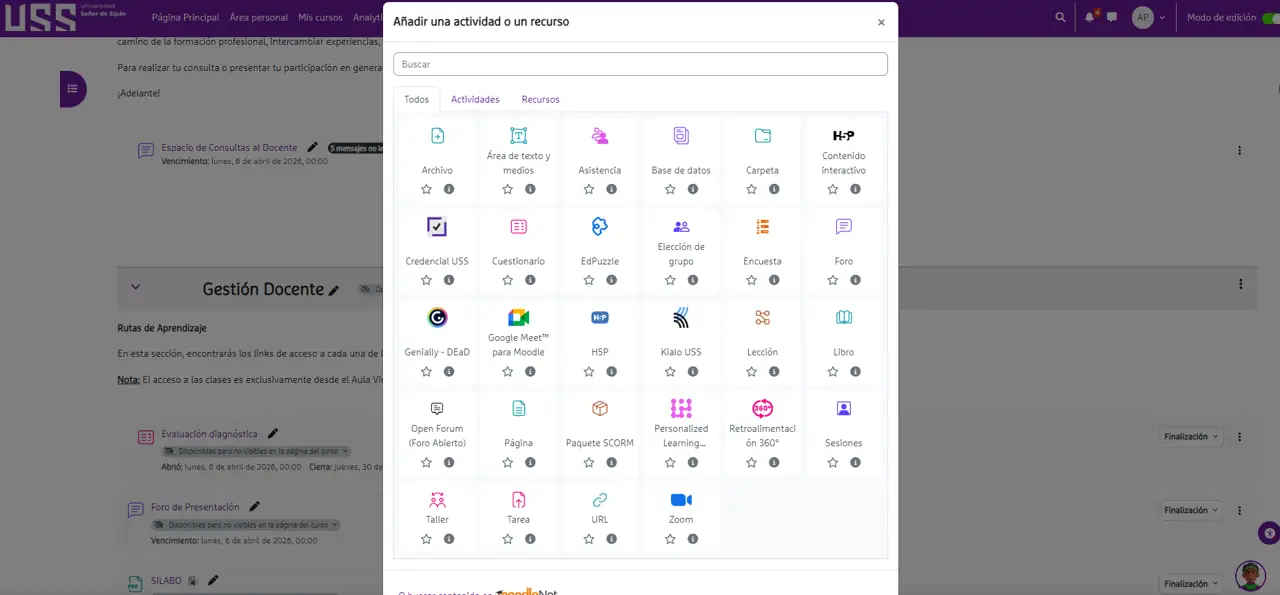Screen dimensions: 1280x595
Task: Choose the Cuestionario activity icon
Action: pyautogui.click(x=518, y=227)
